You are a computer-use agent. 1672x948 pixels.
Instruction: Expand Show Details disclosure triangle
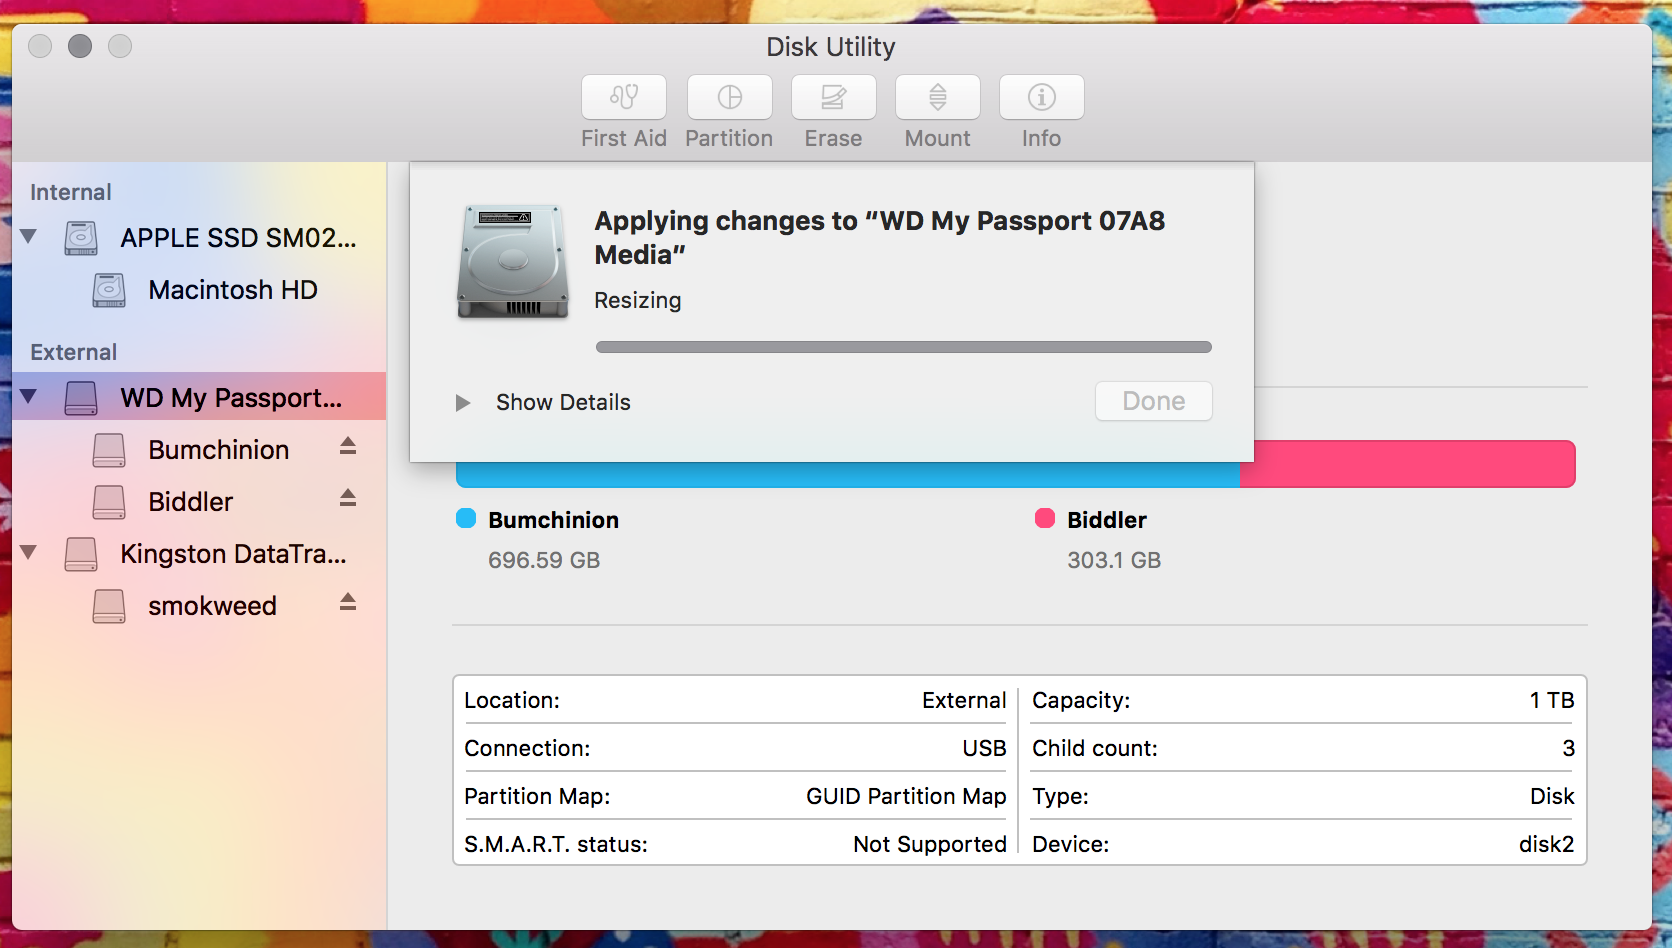463,402
